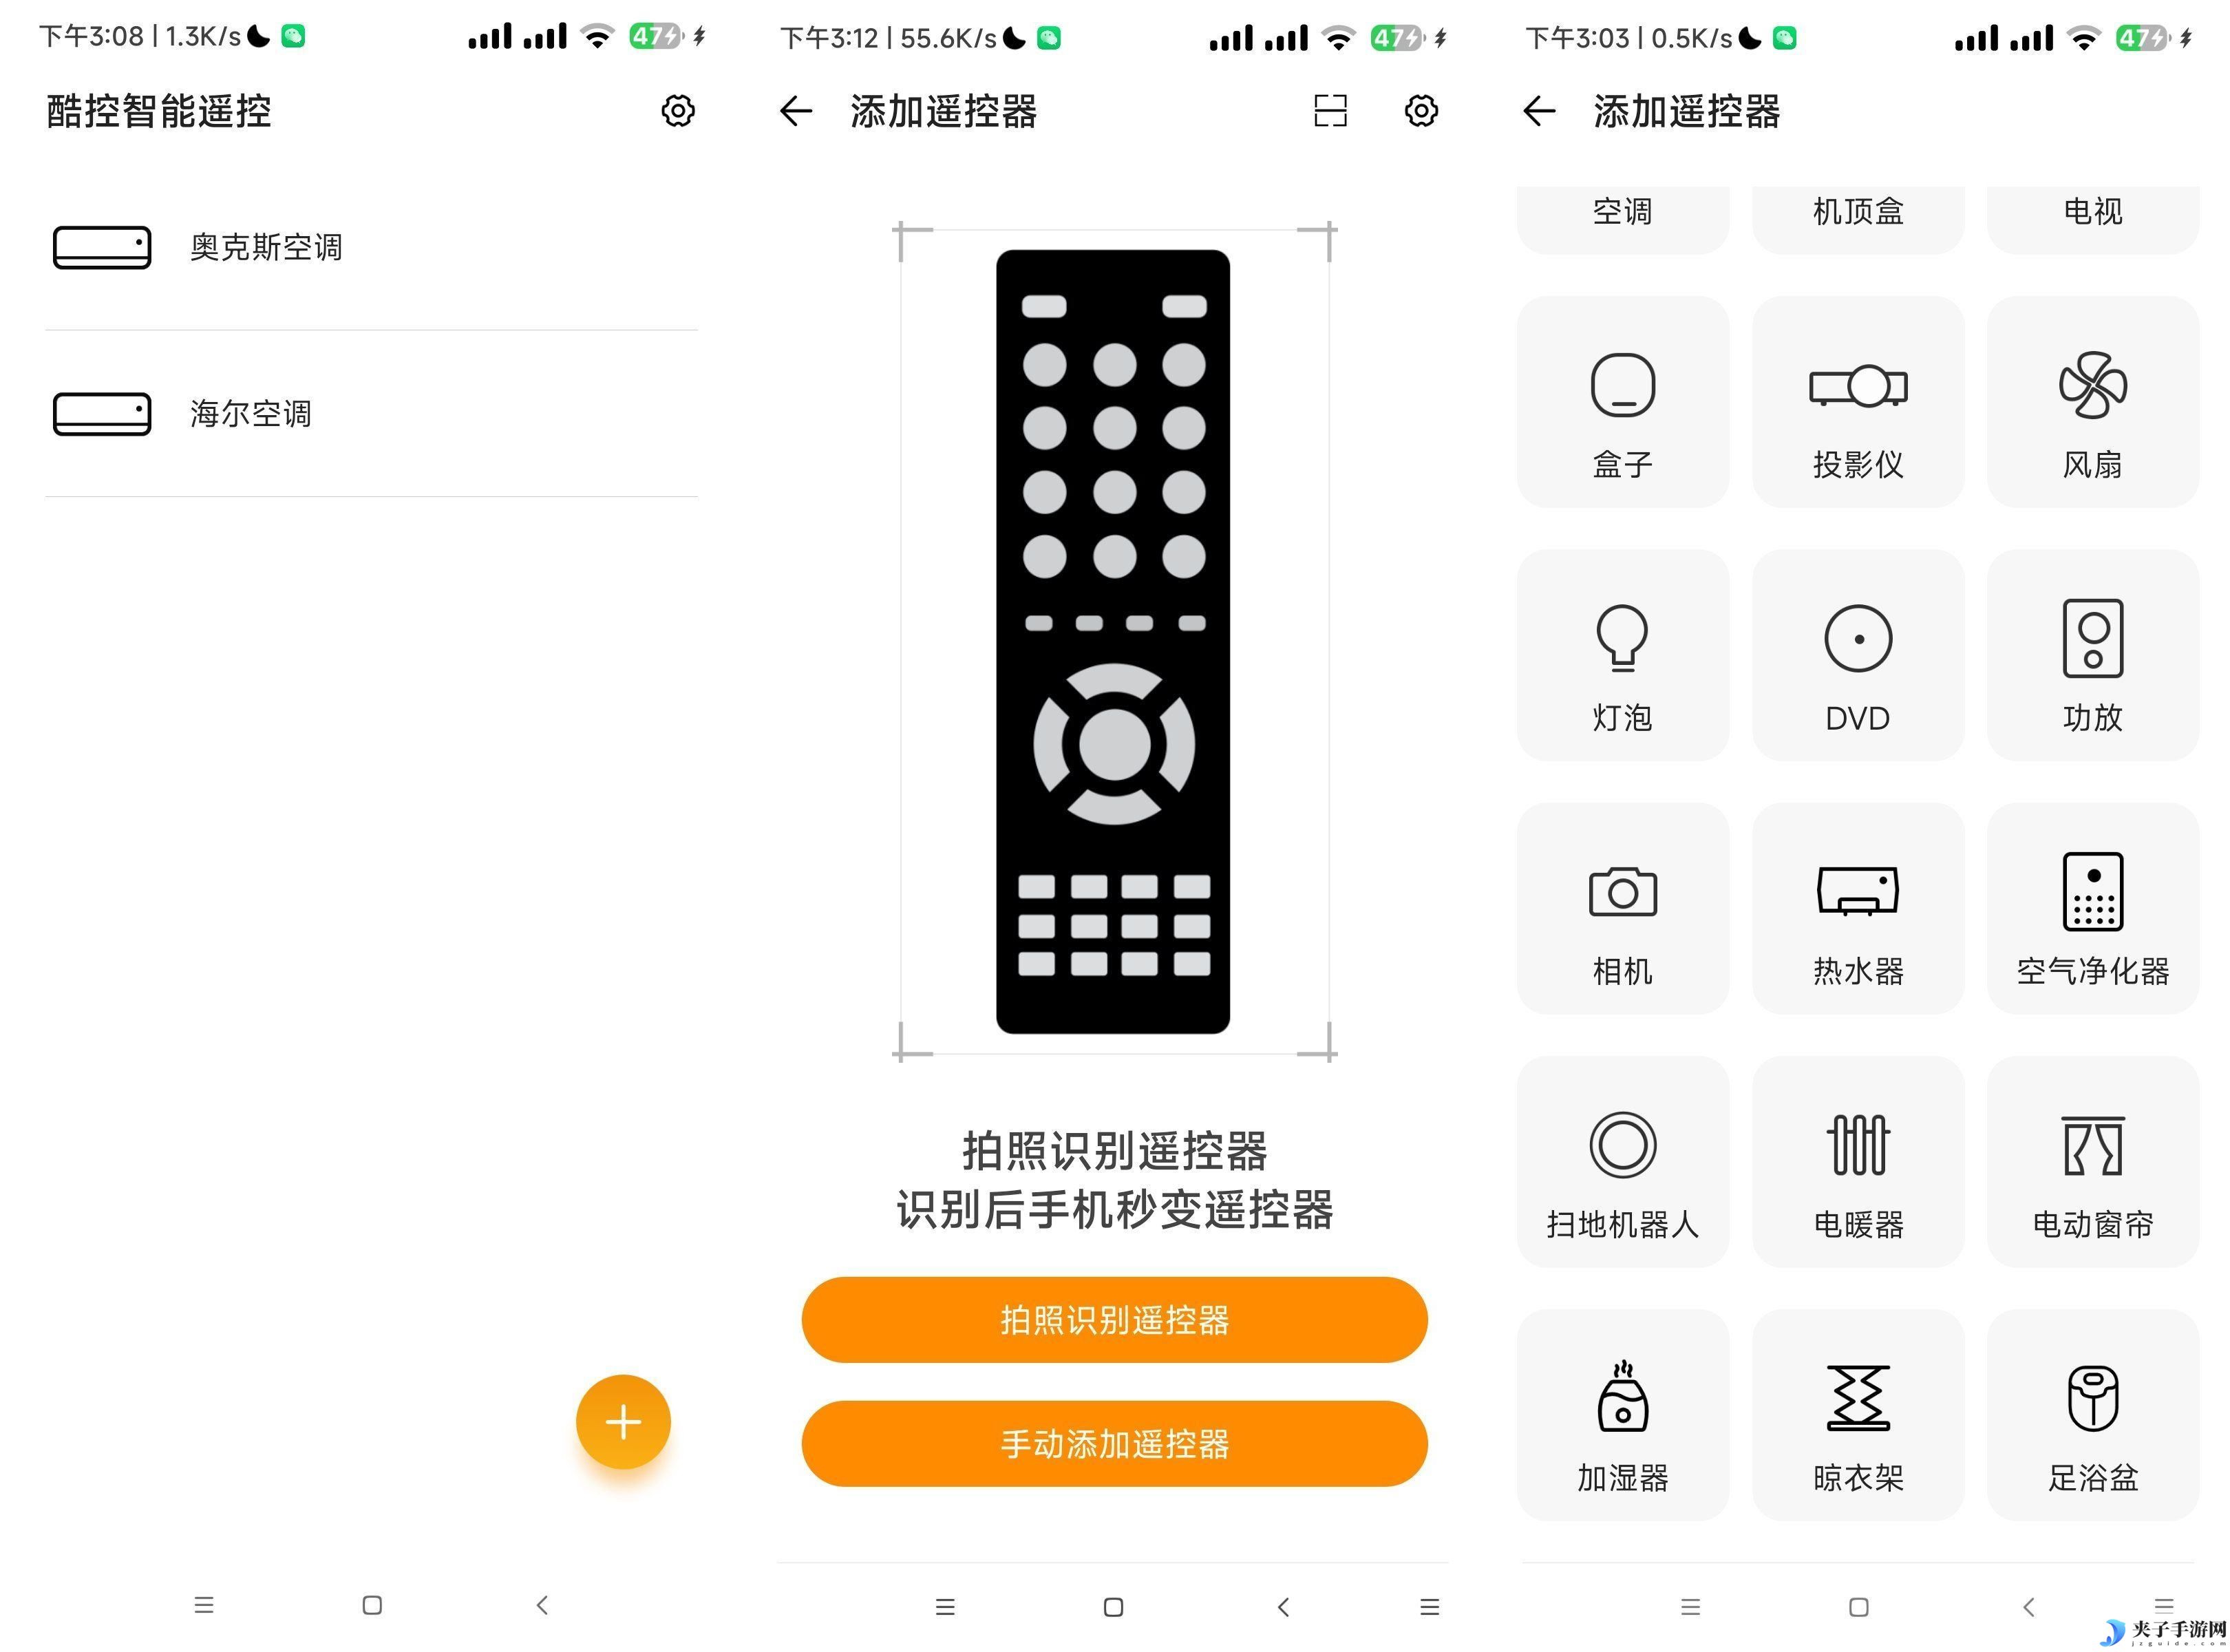The height and width of the screenshot is (1652, 2230).
Task: Open the 海尔空调 remote entry
Action: [x=371, y=414]
